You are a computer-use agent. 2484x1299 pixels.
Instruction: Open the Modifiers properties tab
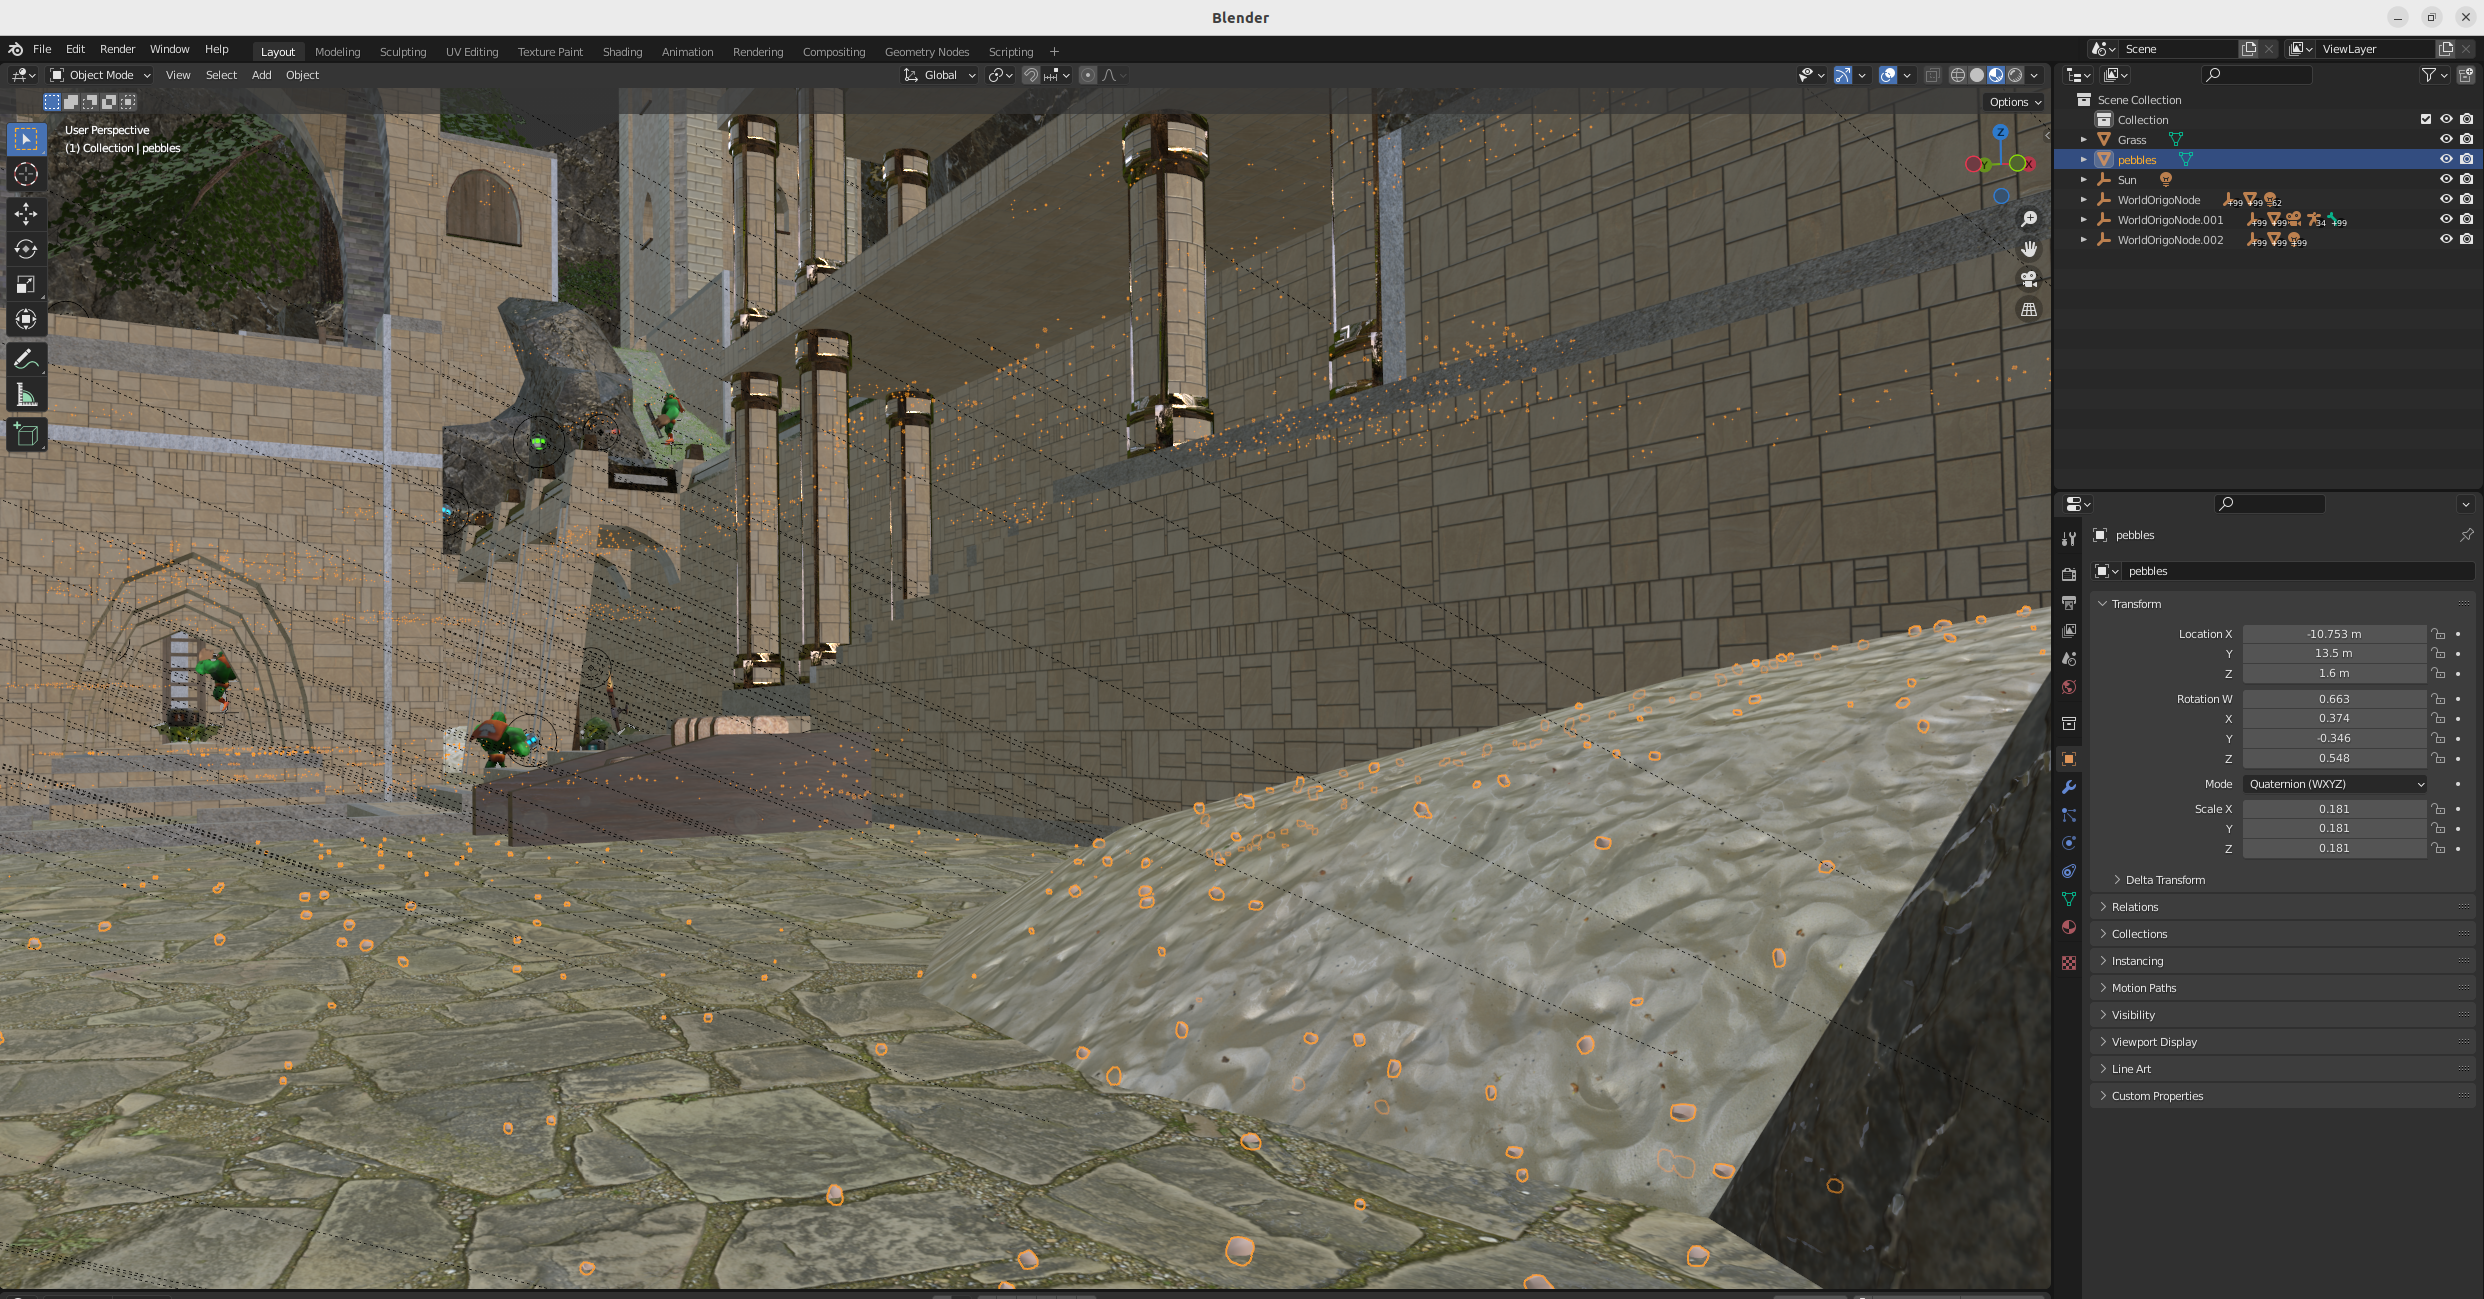point(2069,787)
